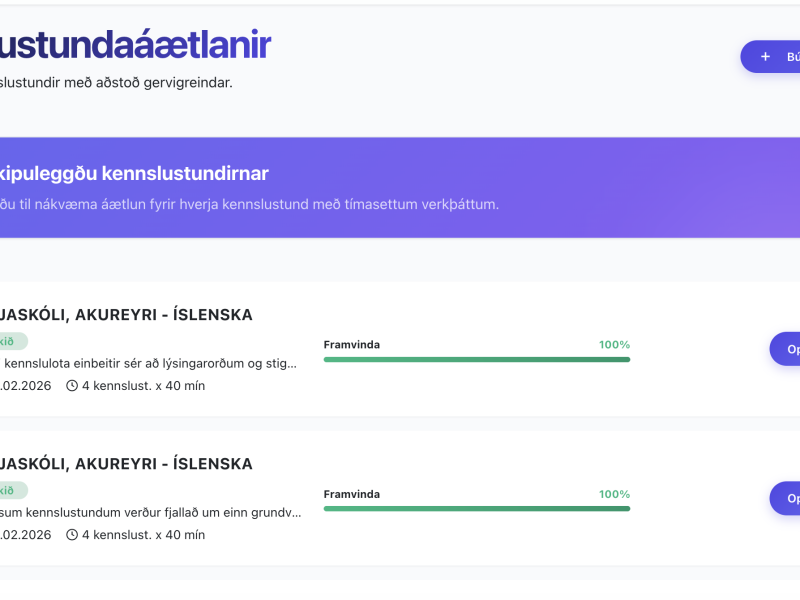
Task: Click the description mentioning 'kennslustundum verður fjallað'
Action: (150, 512)
